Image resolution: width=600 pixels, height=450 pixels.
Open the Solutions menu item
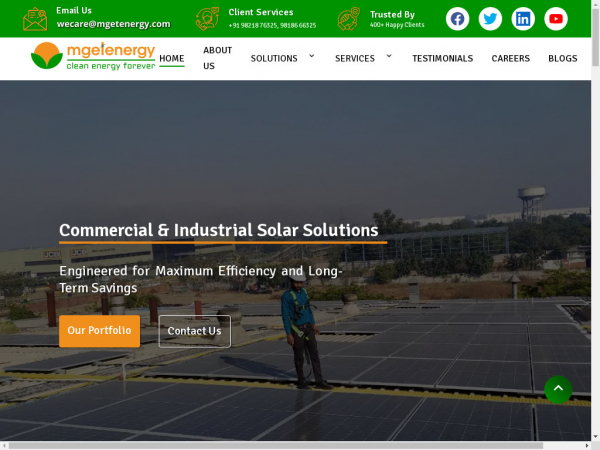tap(274, 59)
